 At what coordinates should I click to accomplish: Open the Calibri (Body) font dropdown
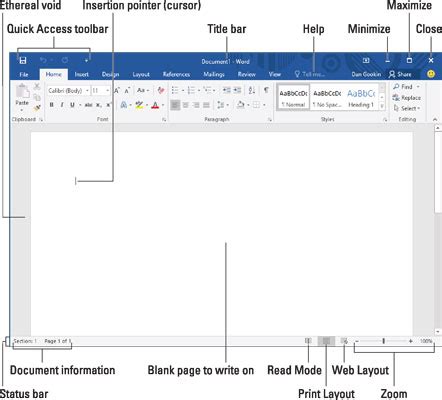coord(68,90)
